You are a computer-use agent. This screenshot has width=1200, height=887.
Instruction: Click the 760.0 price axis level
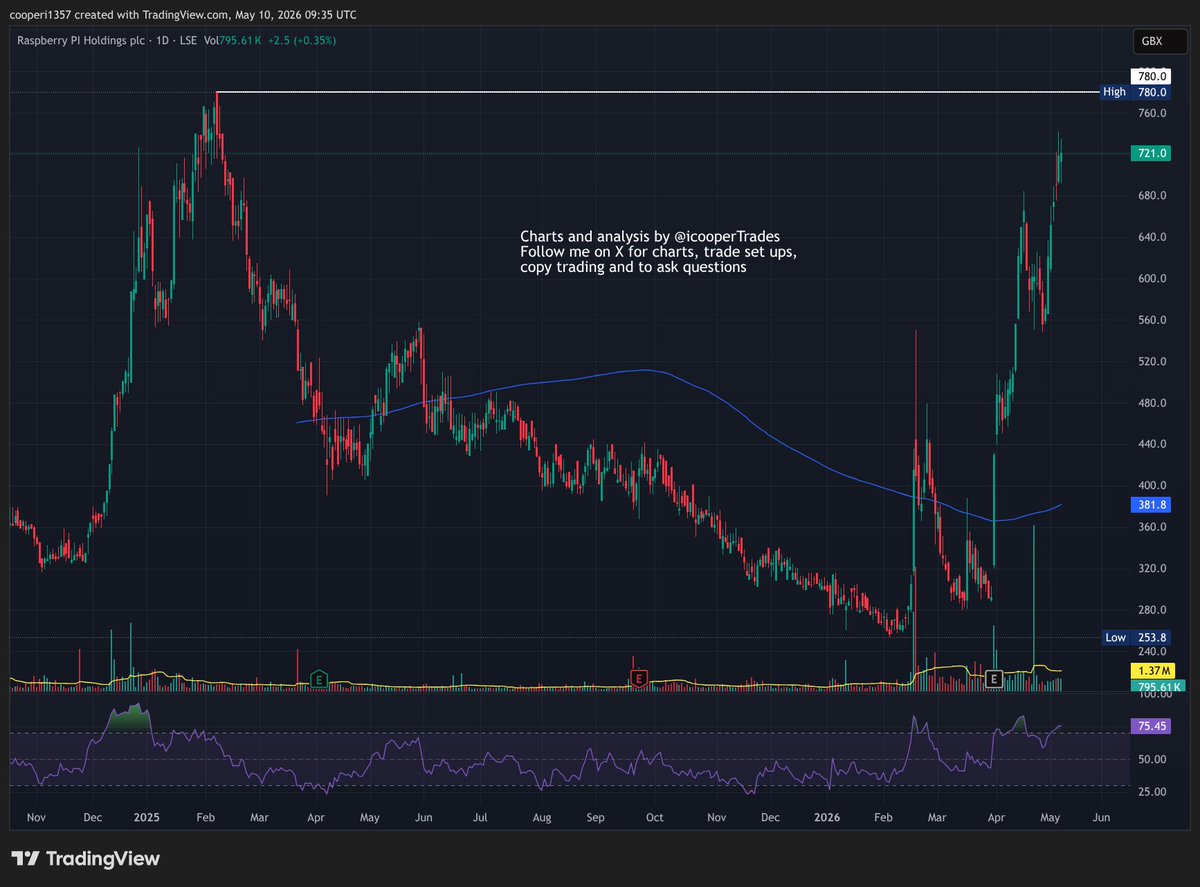(x=1151, y=113)
